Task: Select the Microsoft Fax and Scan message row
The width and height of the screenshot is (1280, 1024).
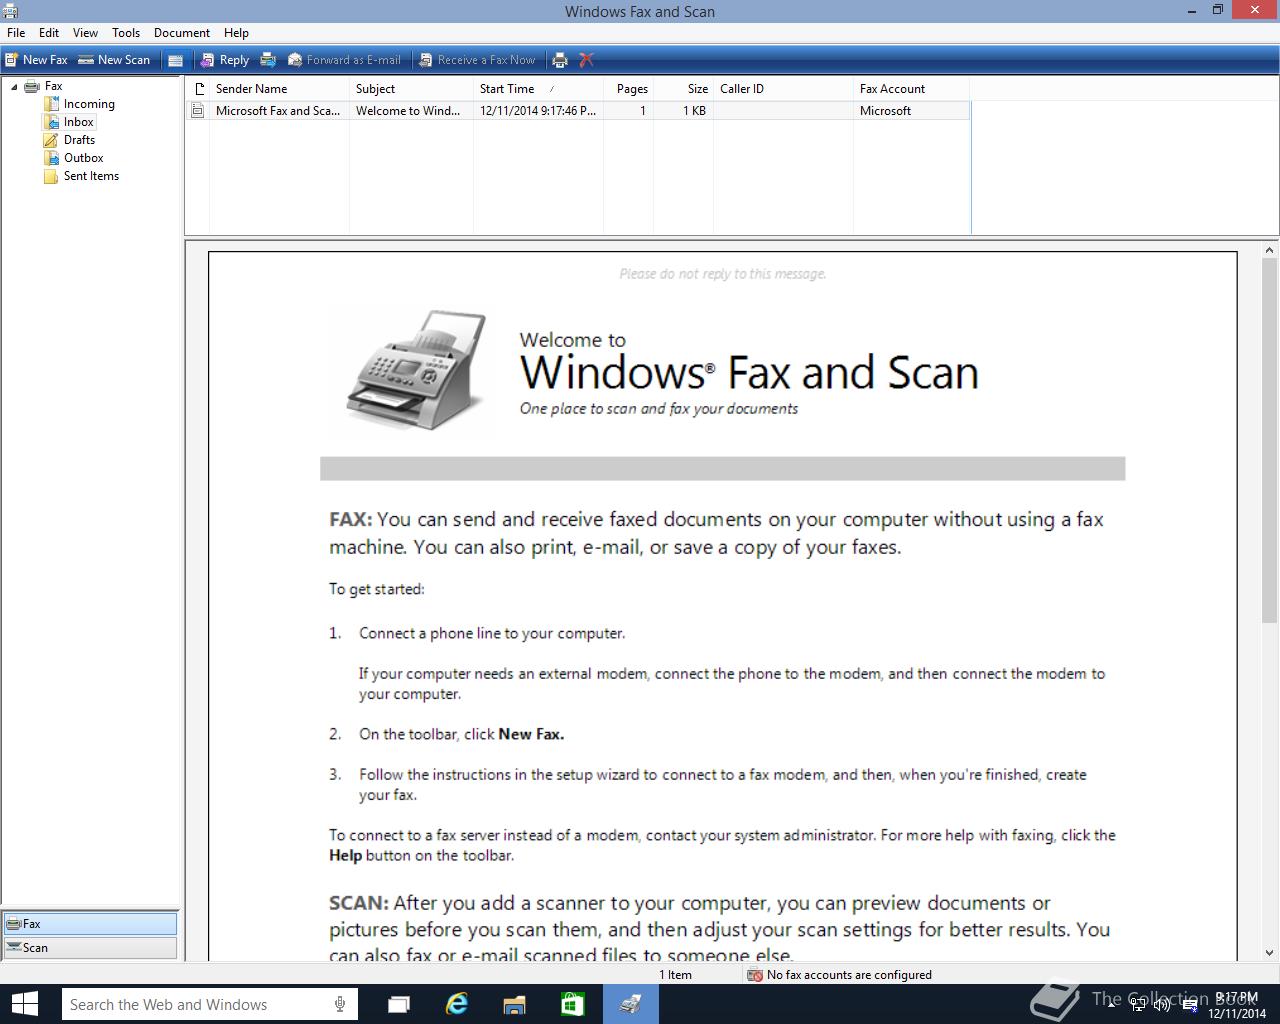Action: point(578,111)
